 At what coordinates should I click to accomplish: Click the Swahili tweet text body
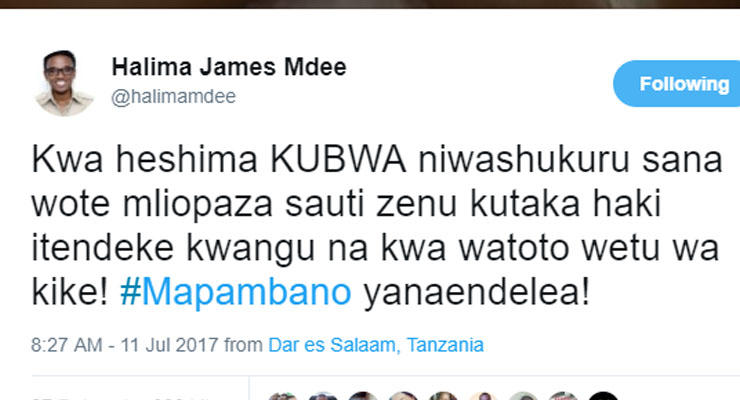377,225
